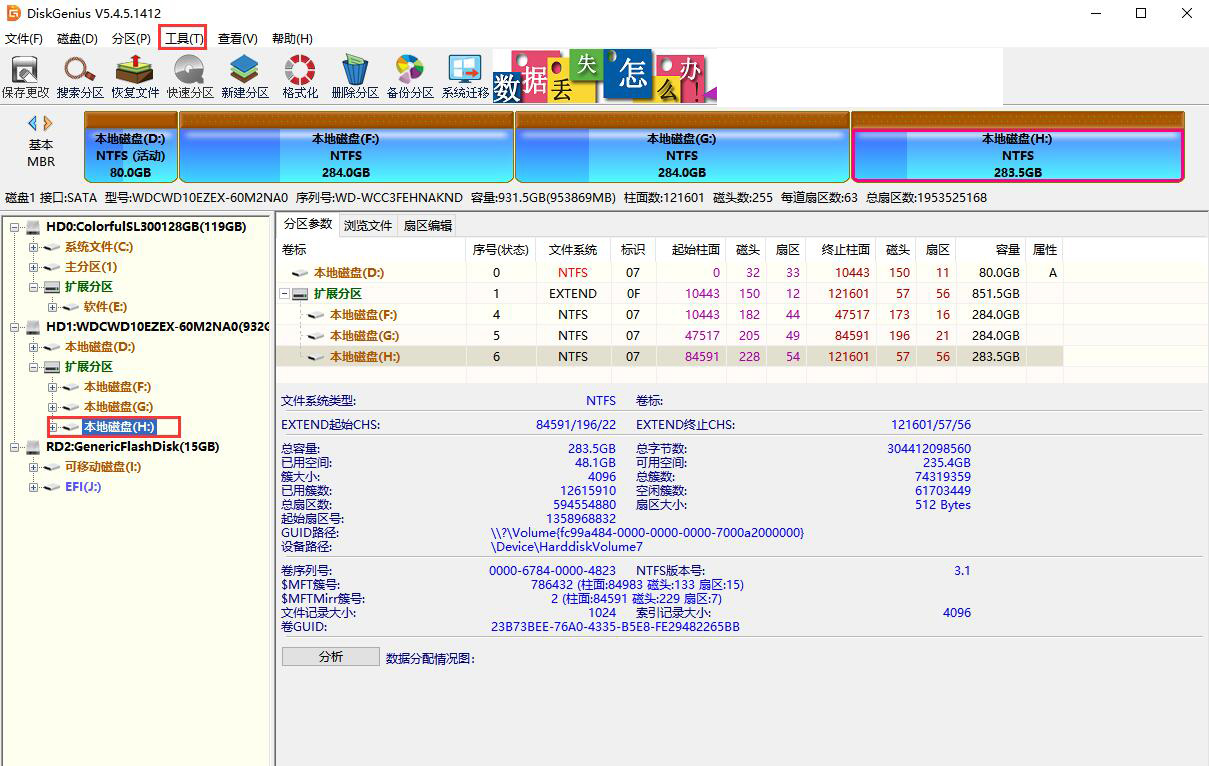Viewport: 1209px width, 766px height.
Task: Open the 工具(T) menu
Action: pyautogui.click(x=183, y=38)
